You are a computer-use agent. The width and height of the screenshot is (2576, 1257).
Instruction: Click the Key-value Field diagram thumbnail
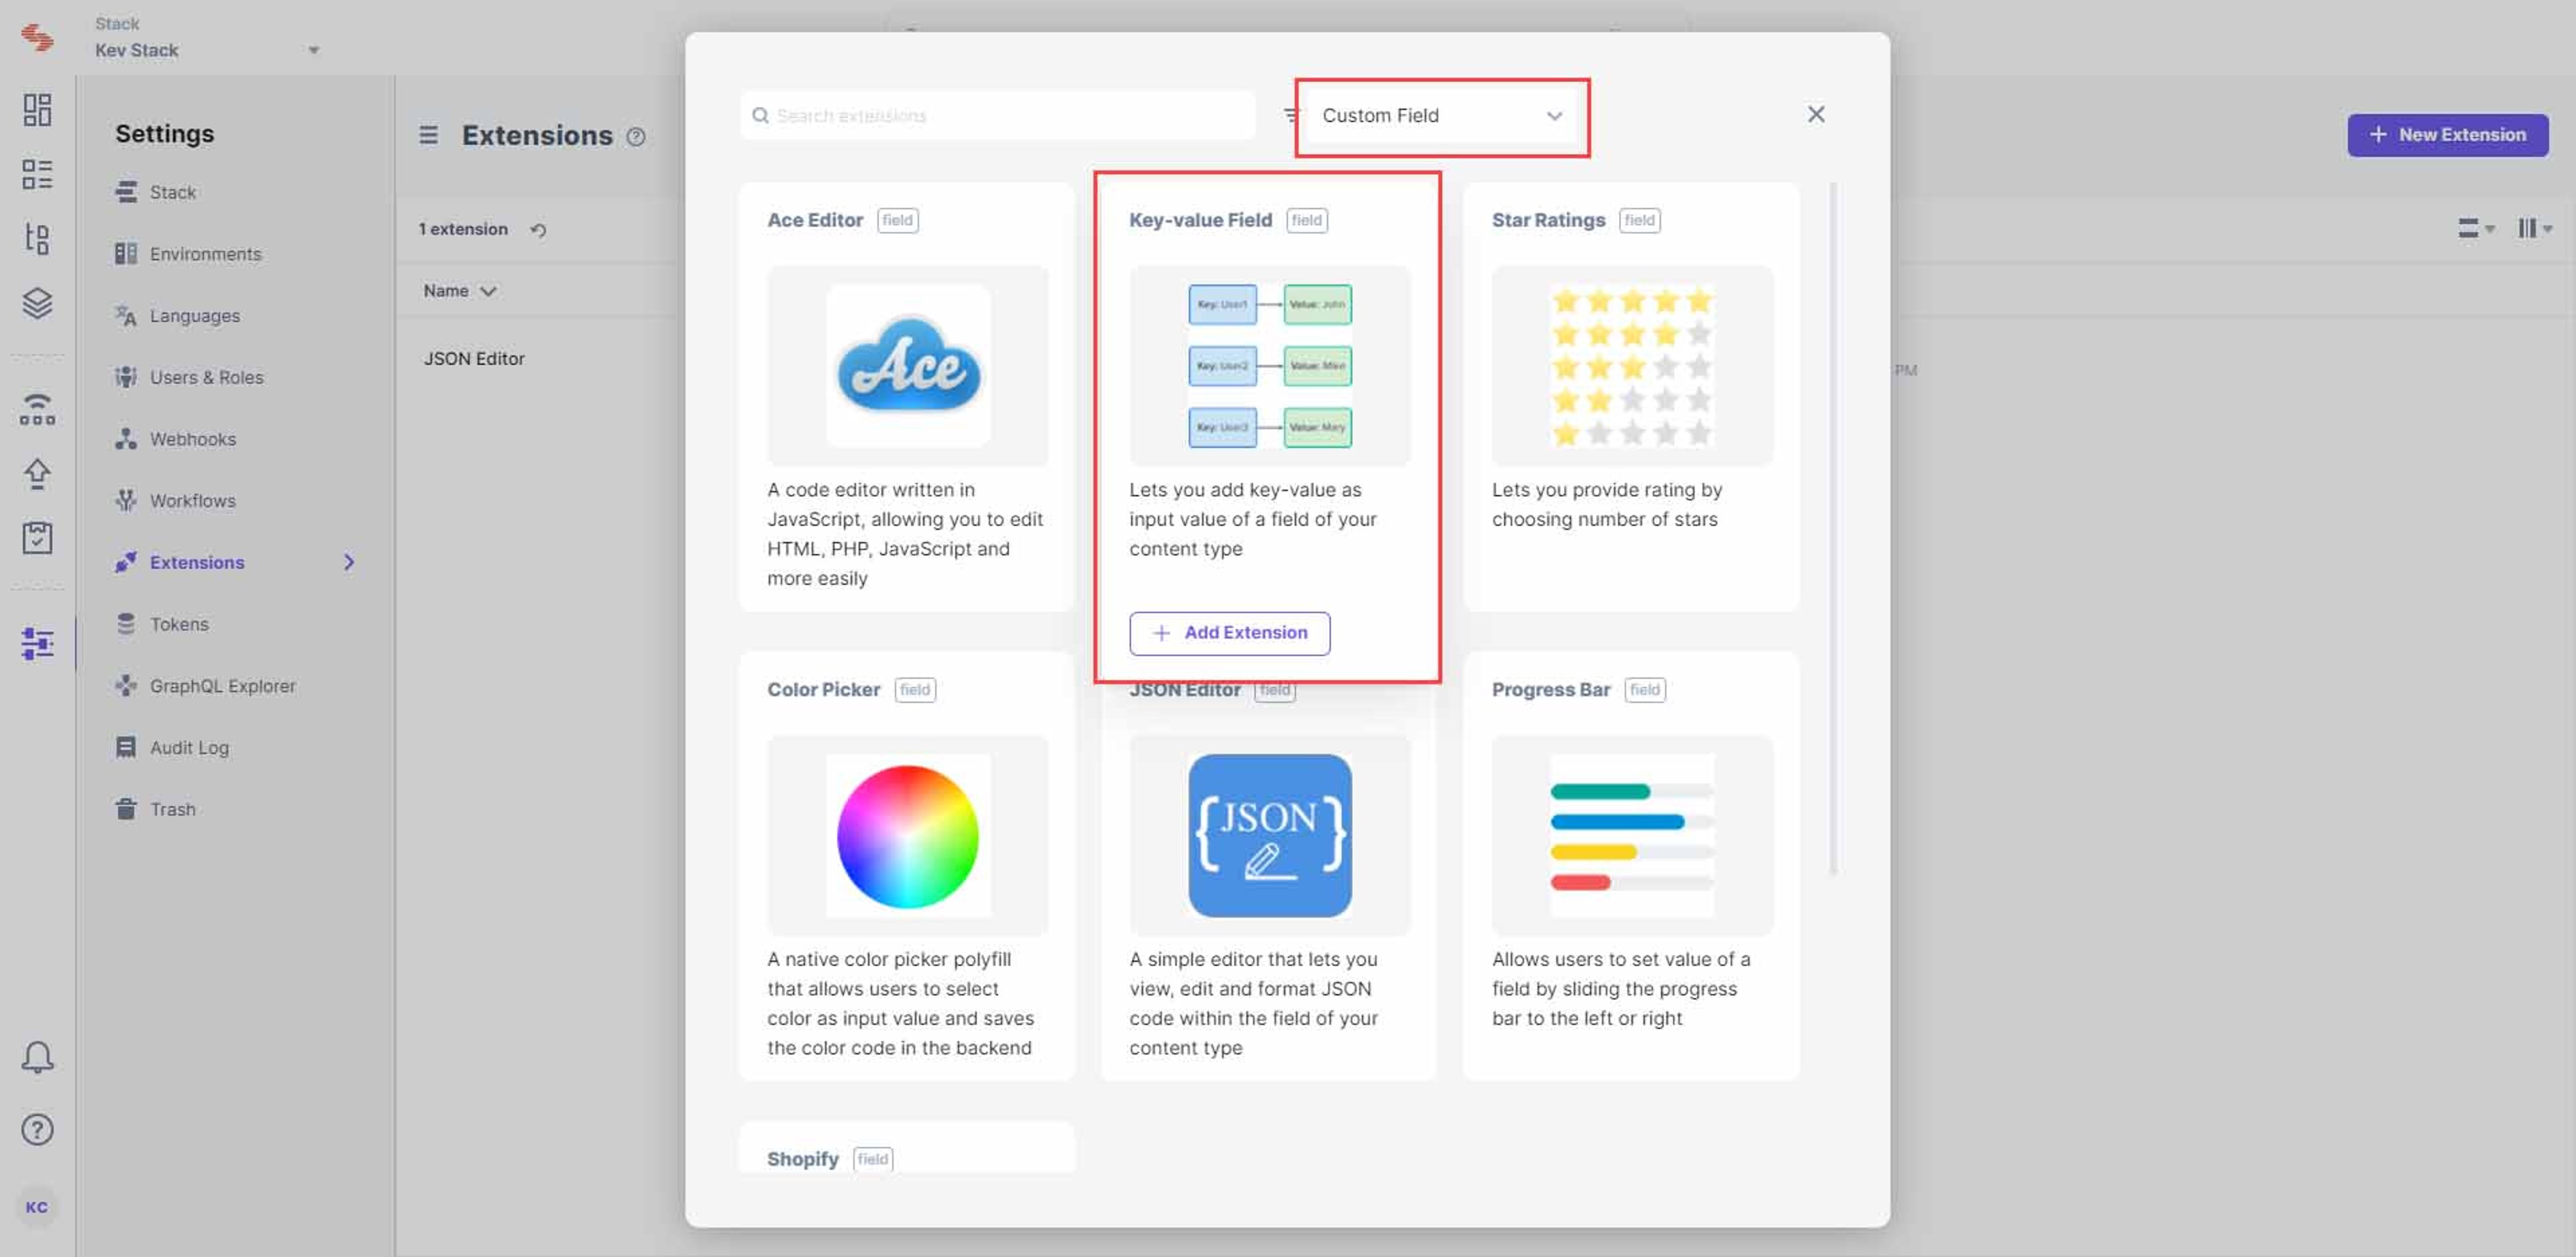point(1270,365)
